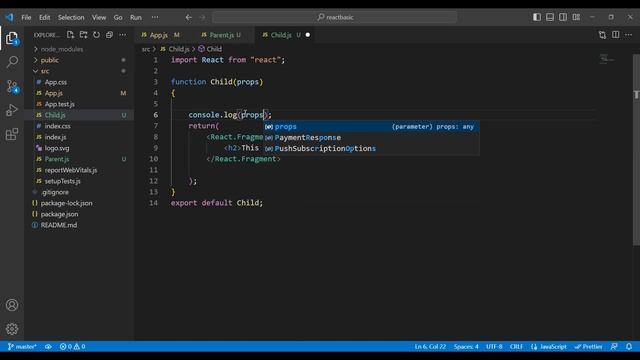Expand the public folder
This screenshot has height=360, width=640.
click(x=50, y=60)
